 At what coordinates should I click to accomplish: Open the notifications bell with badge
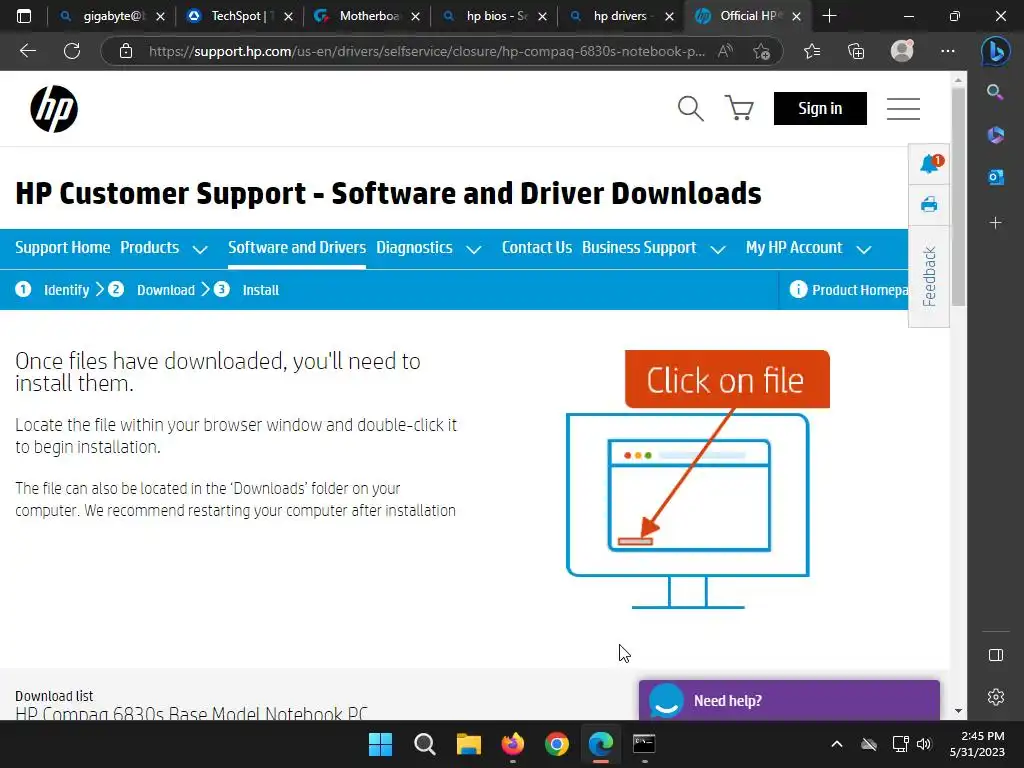click(929, 163)
